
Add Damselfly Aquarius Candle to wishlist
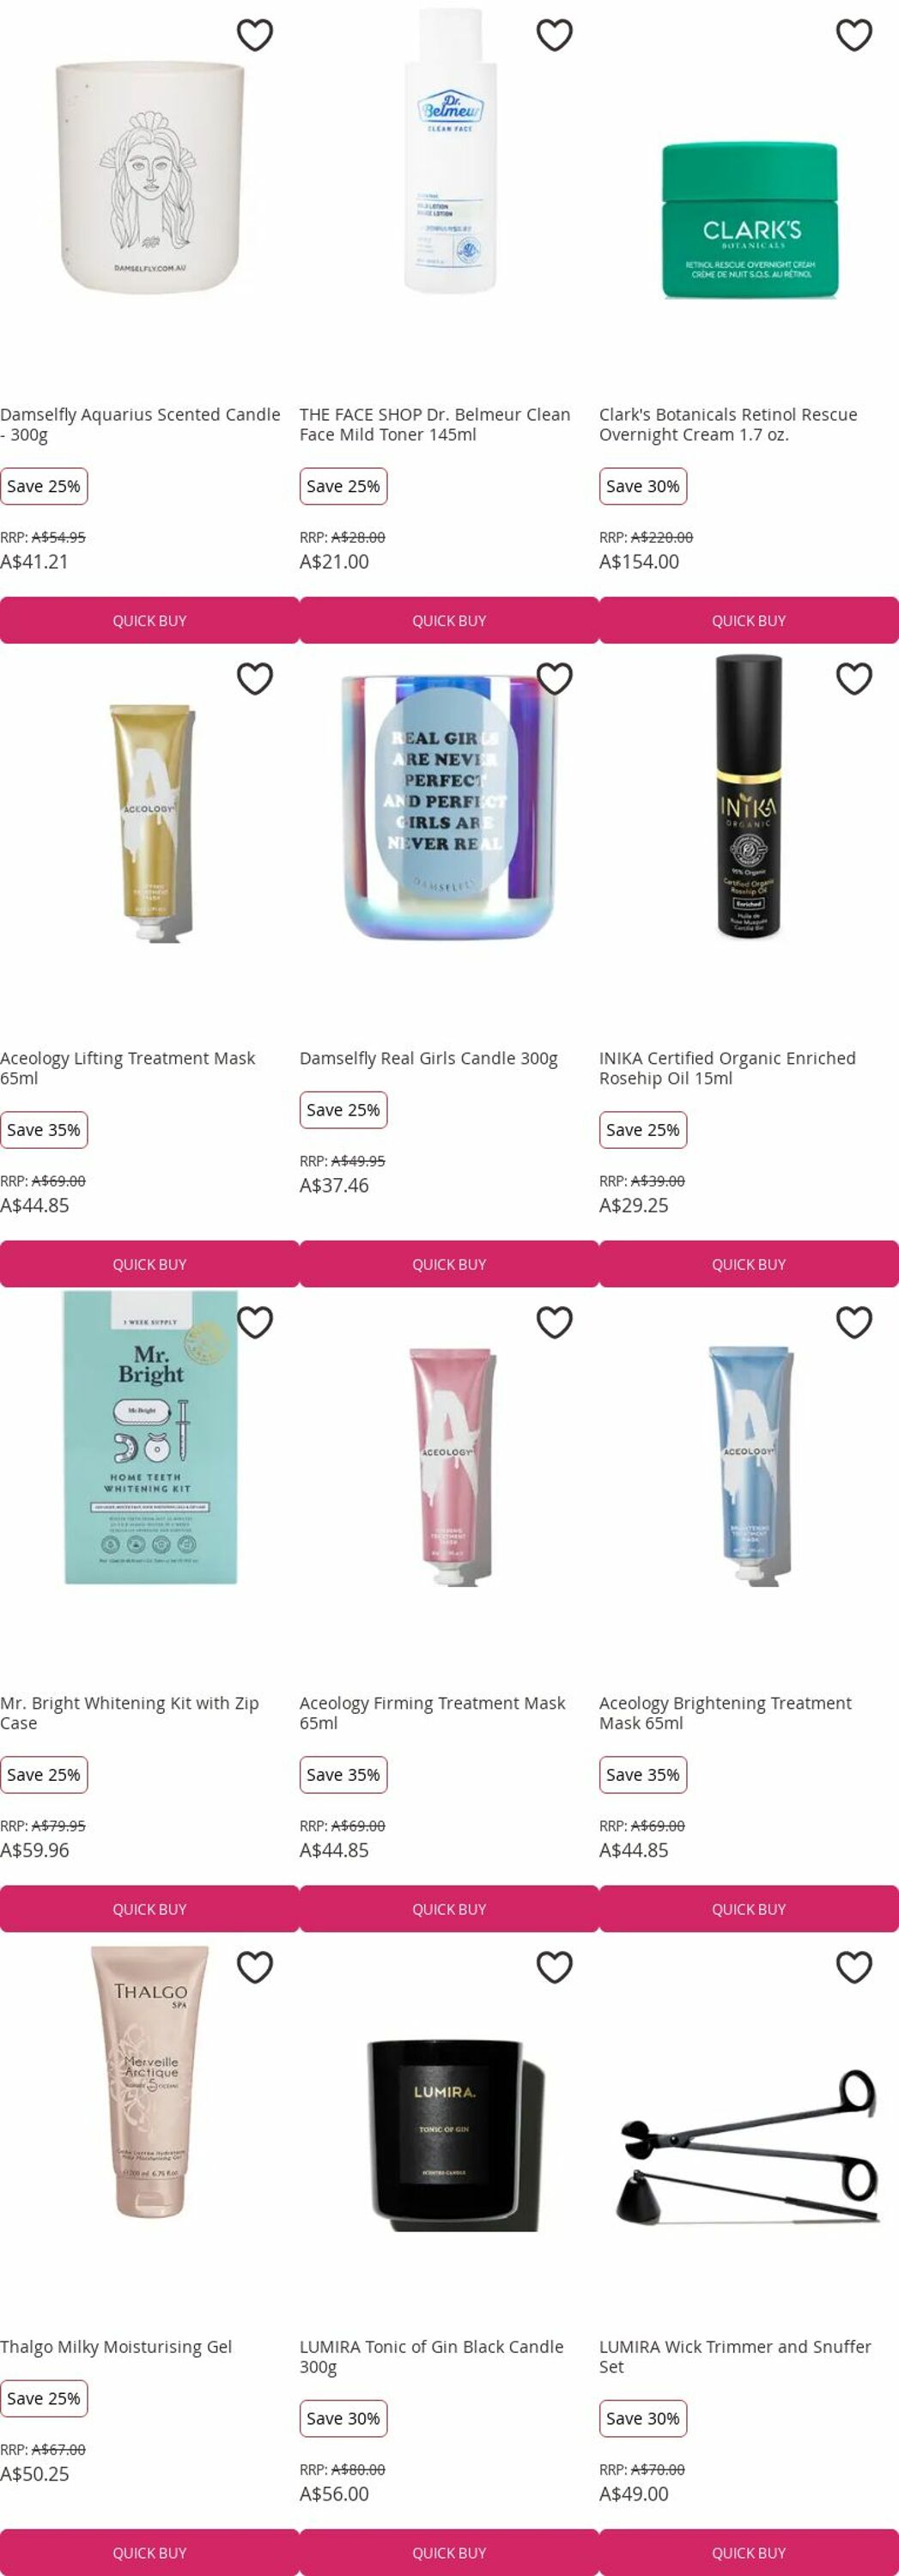click(255, 35)
